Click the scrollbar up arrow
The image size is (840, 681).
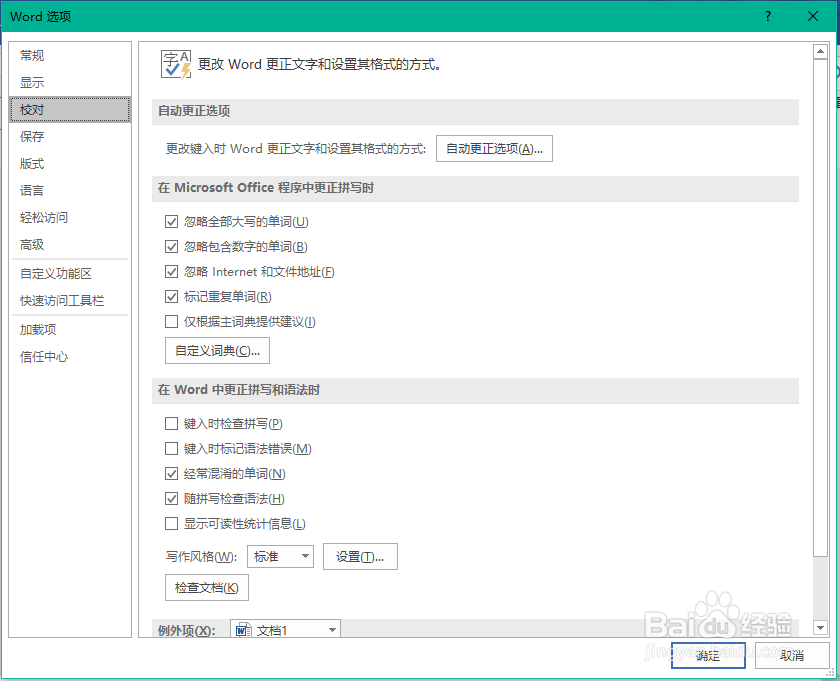(820, 51)
